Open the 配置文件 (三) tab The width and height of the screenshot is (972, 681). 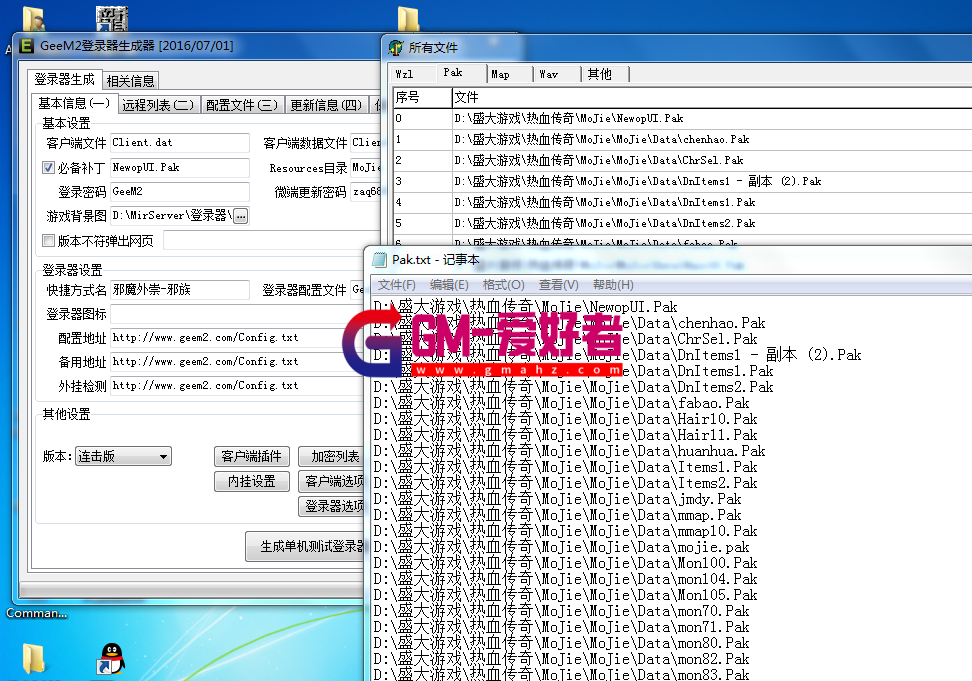[242, 105]
